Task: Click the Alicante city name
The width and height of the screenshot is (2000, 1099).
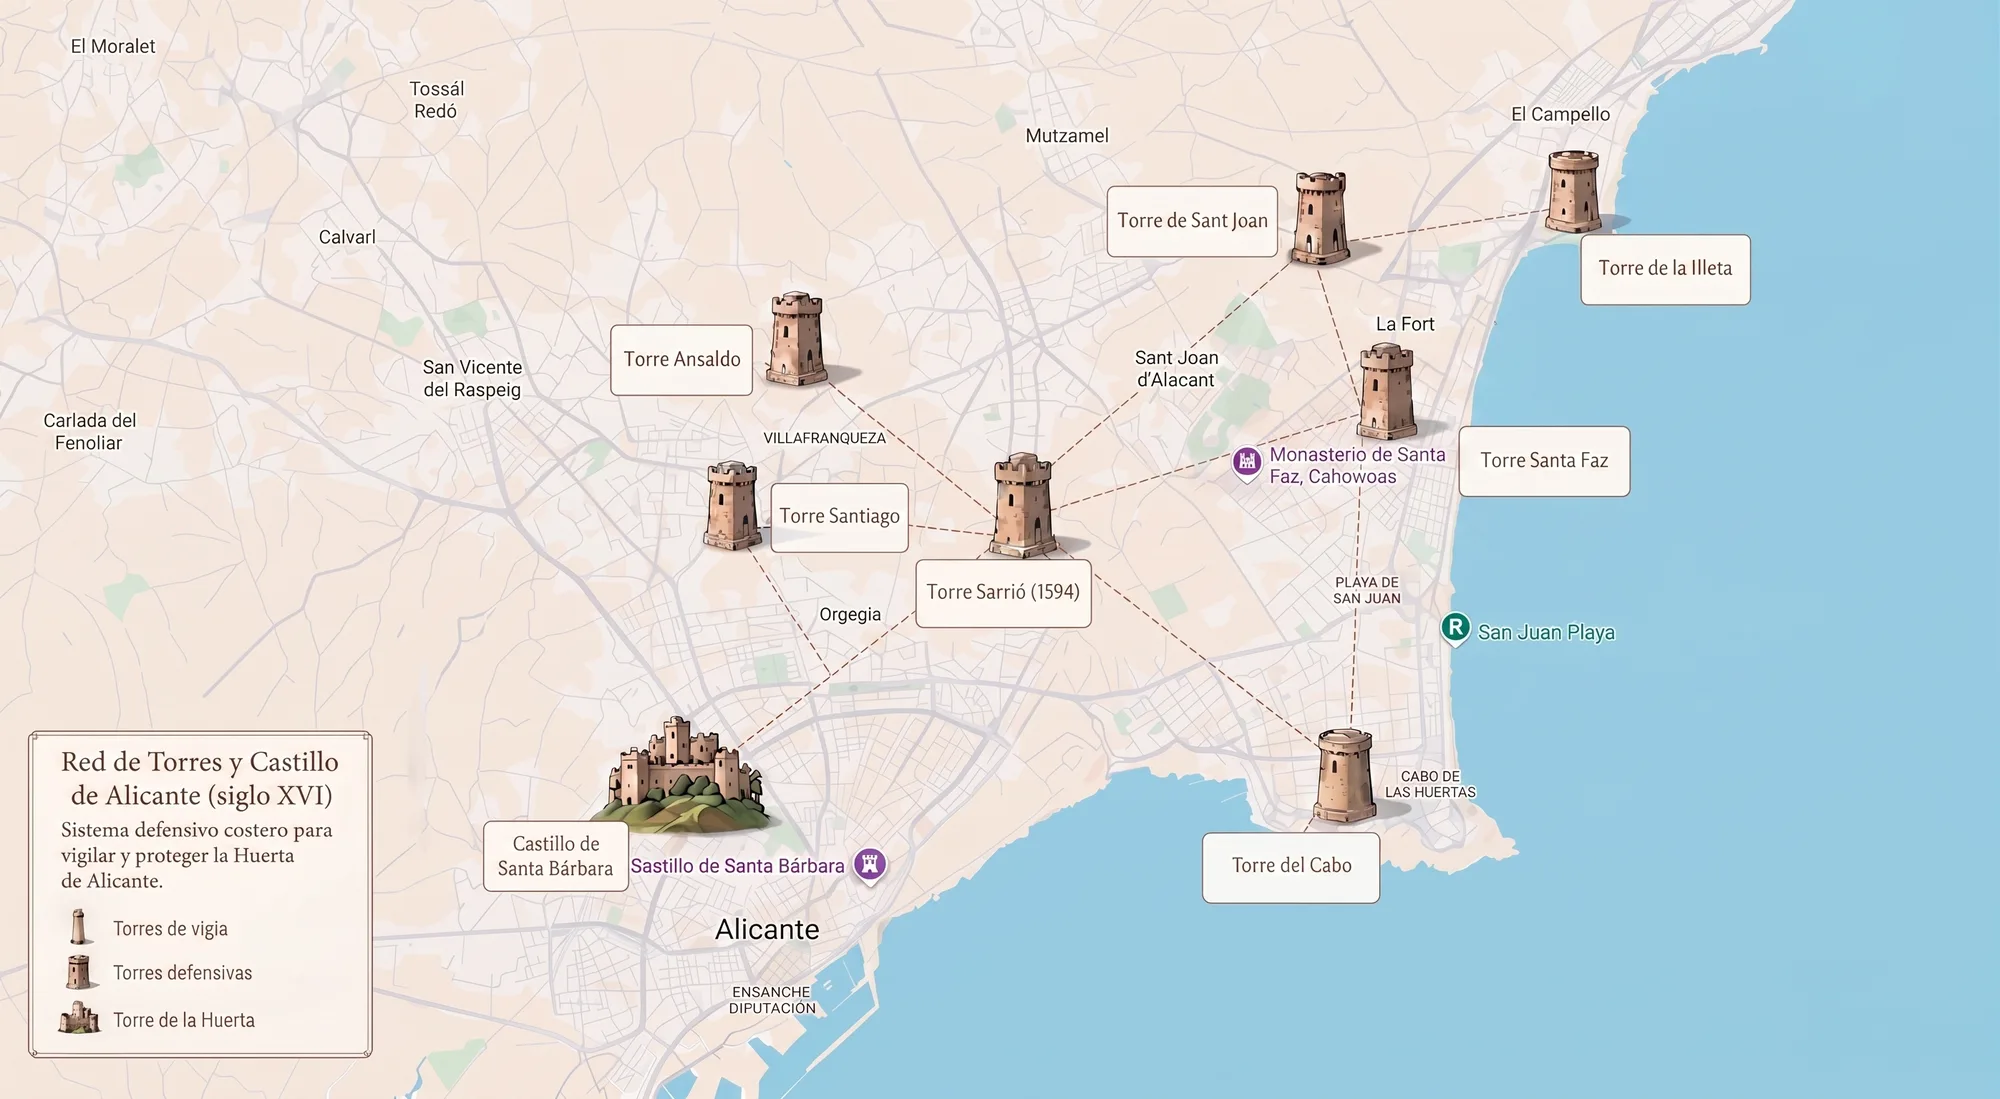Action: 767,930
